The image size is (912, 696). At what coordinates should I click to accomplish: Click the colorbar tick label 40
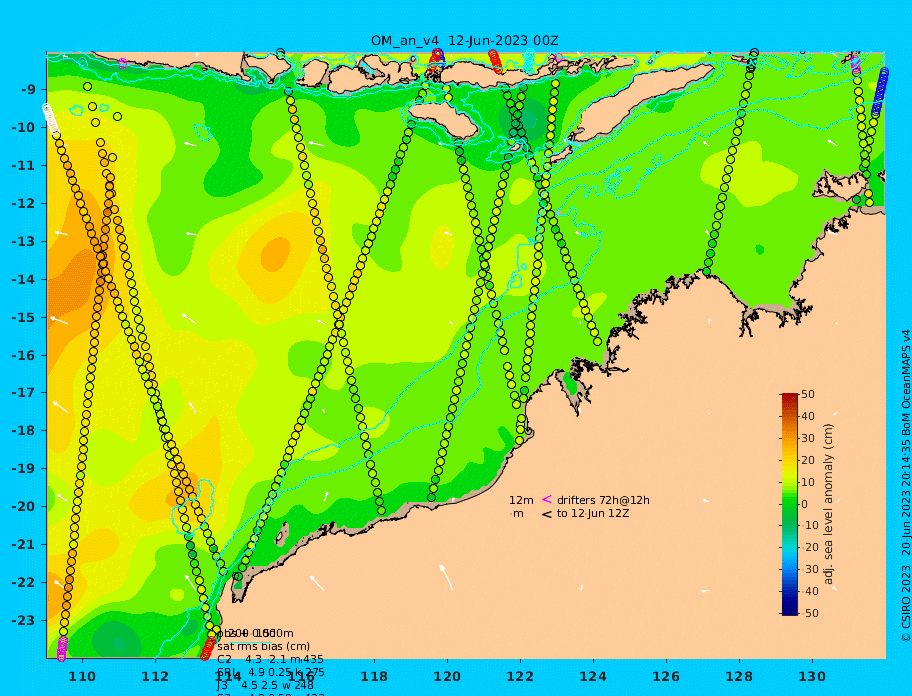pyautogui.click(x=808, y=416)
